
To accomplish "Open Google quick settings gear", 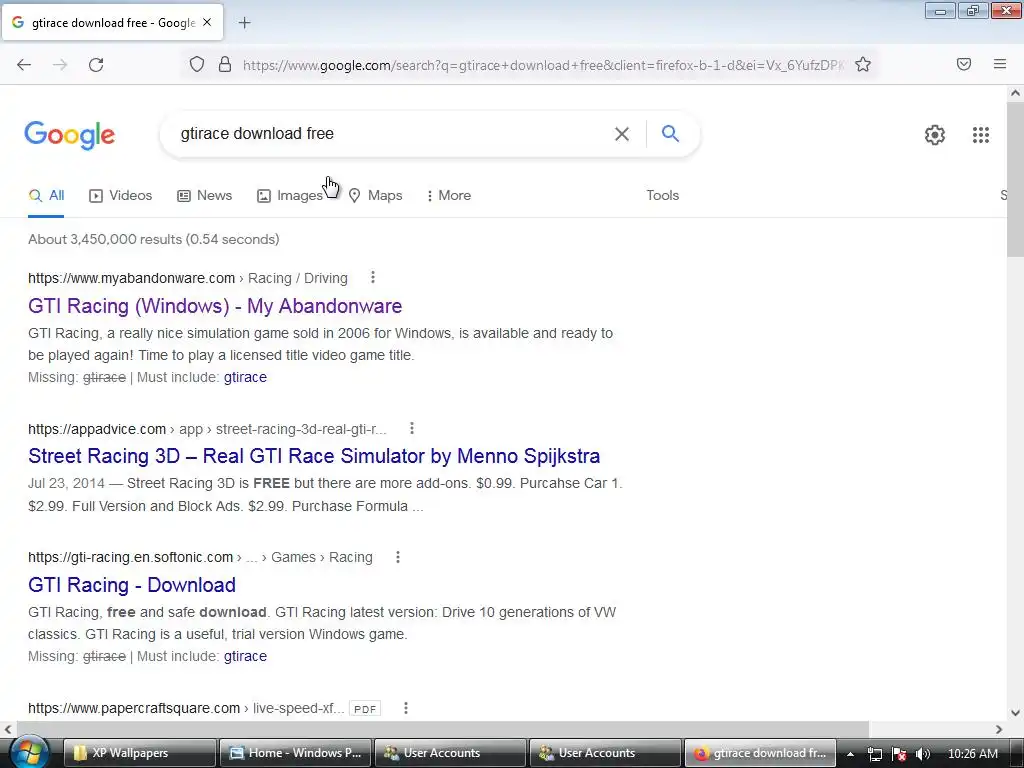I will (x=935, y=135).
